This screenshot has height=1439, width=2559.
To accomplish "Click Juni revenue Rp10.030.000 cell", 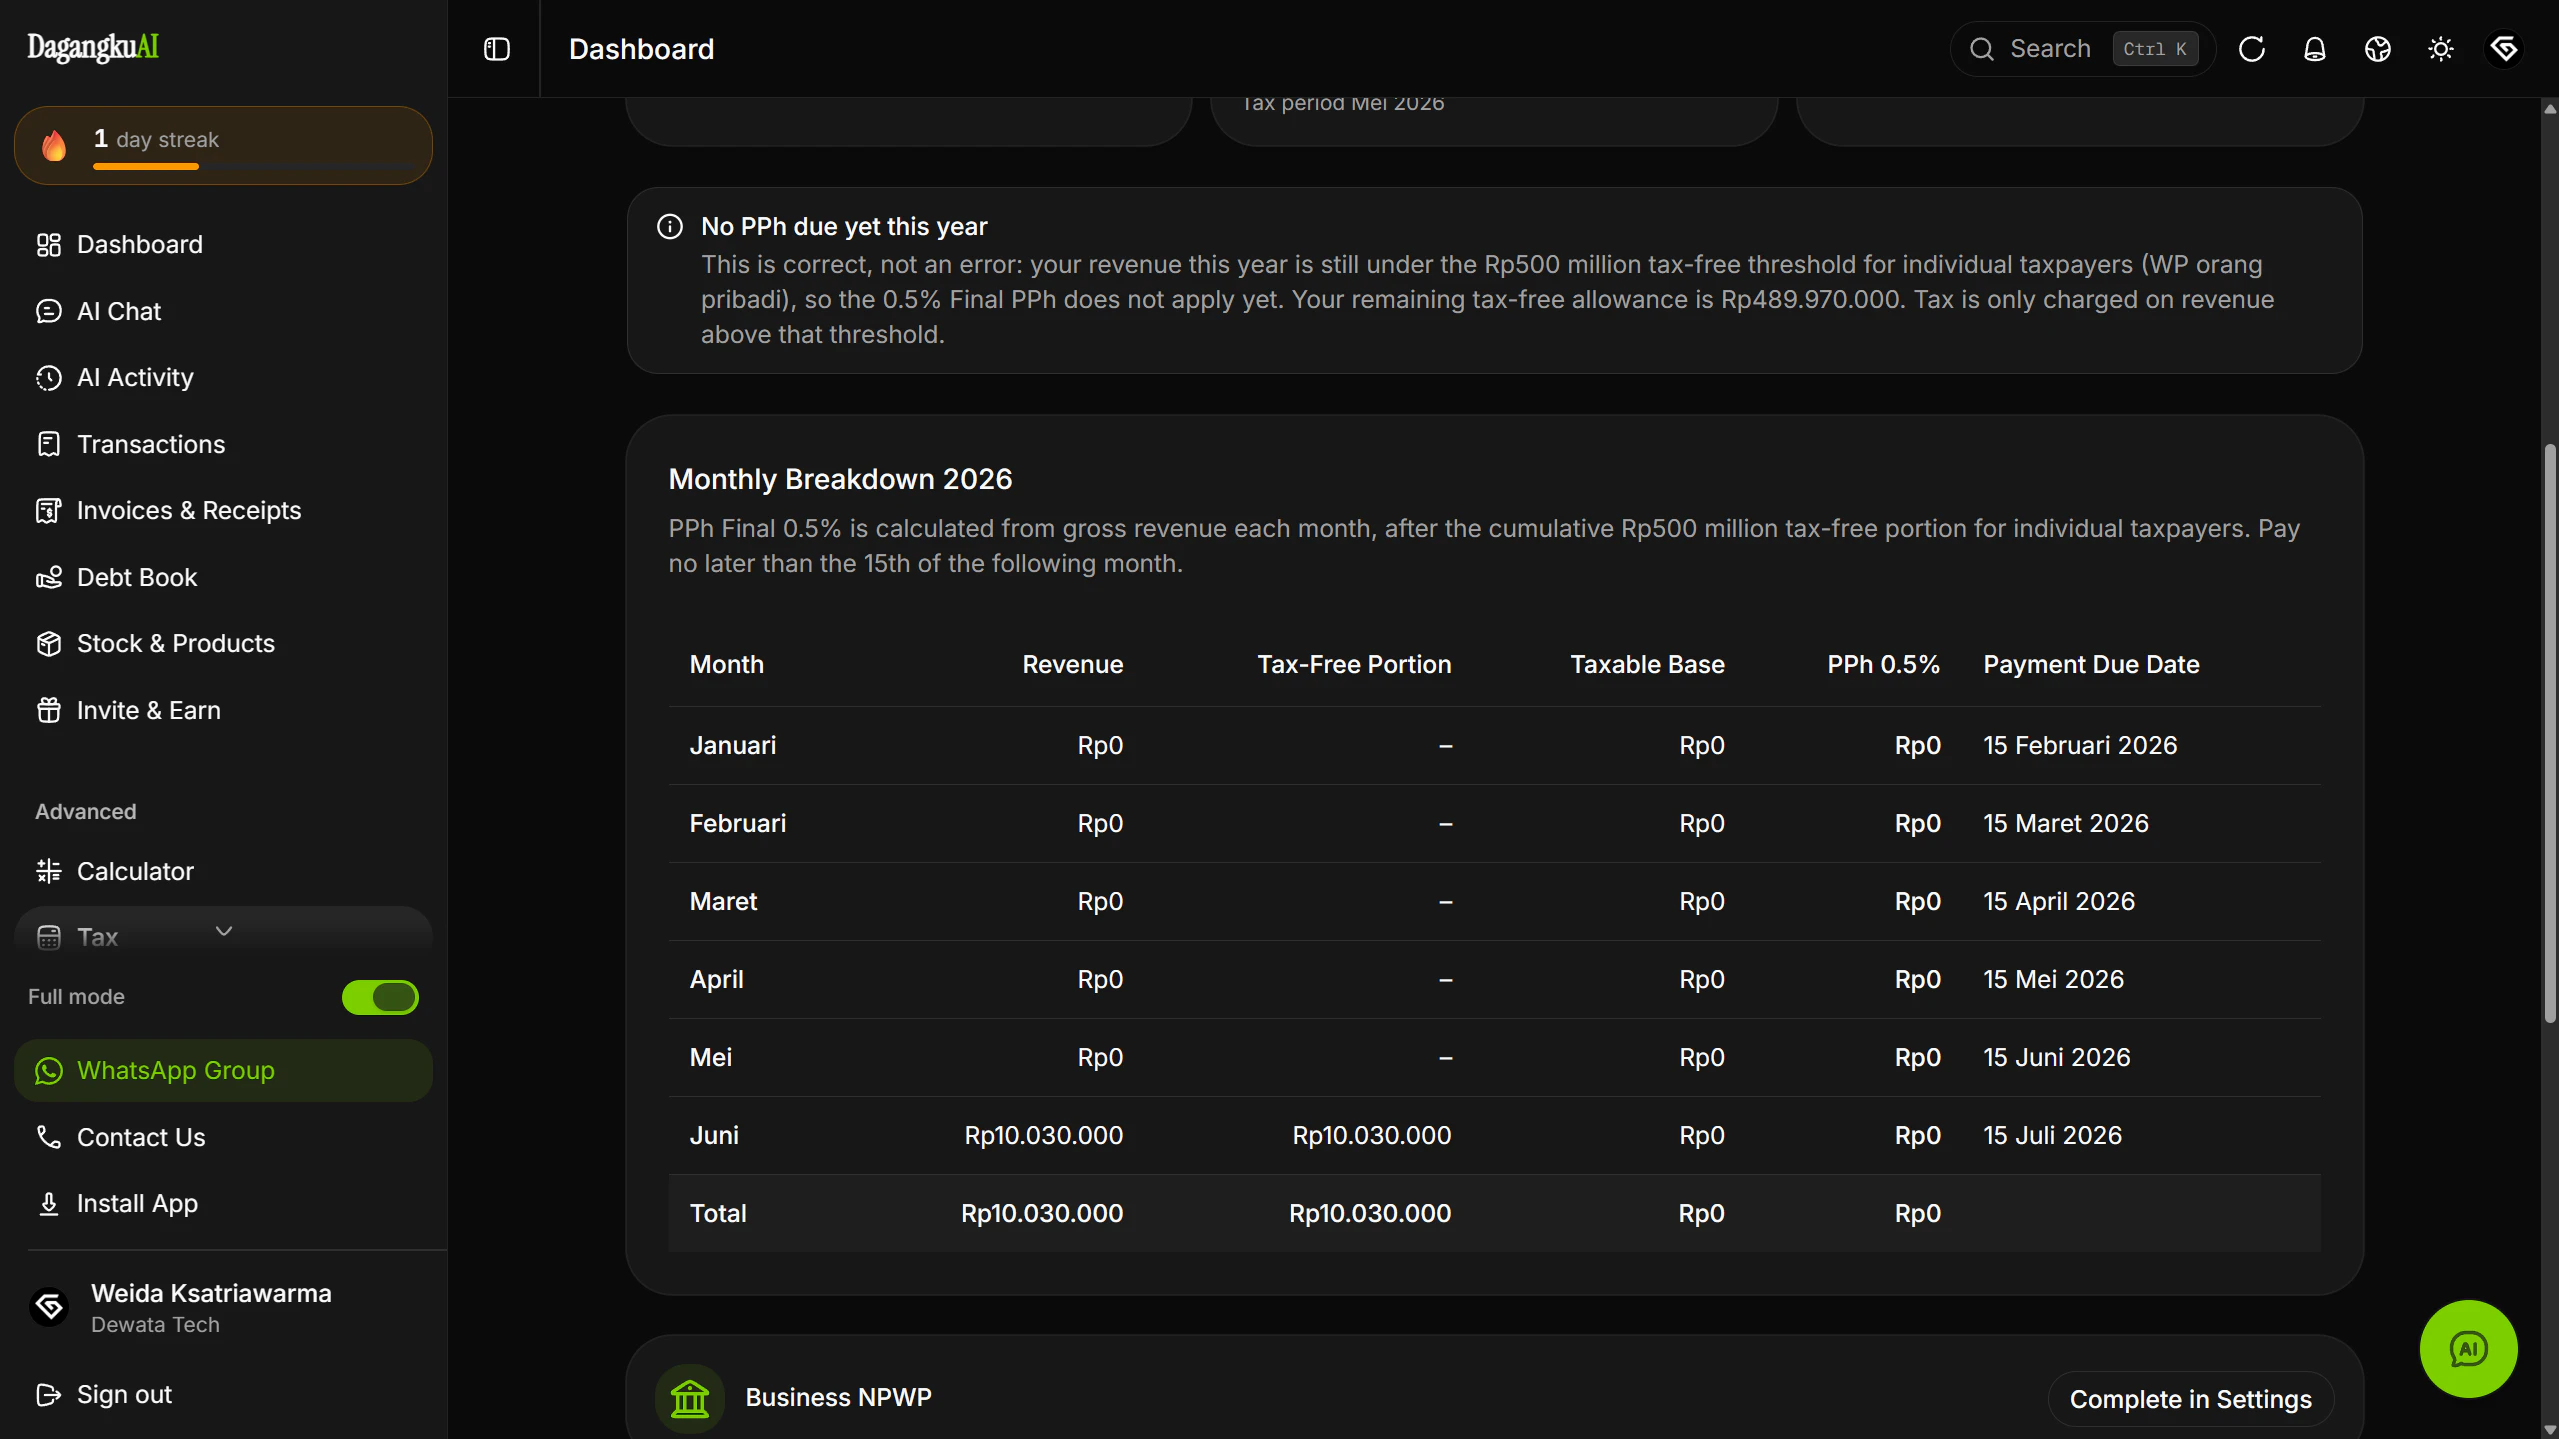I will 1043,1136.
